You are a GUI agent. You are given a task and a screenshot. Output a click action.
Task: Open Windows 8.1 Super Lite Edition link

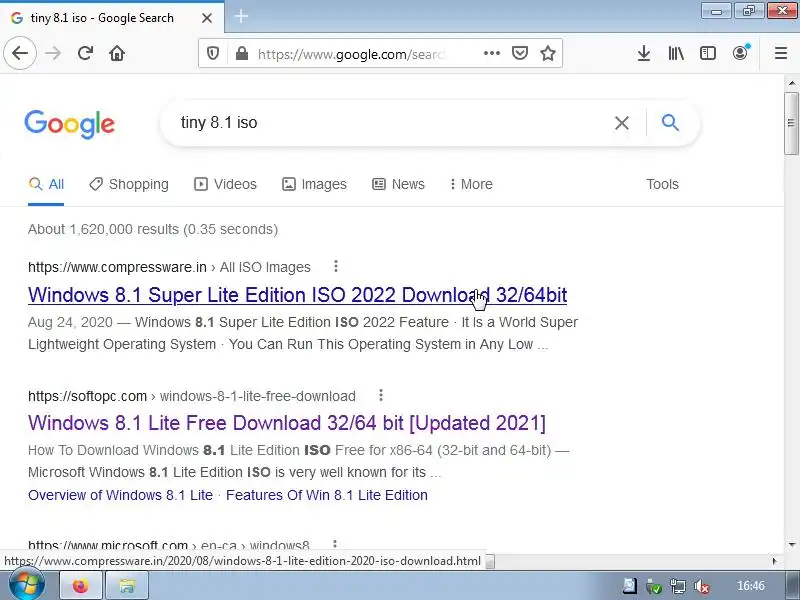(x=297, y=295)
